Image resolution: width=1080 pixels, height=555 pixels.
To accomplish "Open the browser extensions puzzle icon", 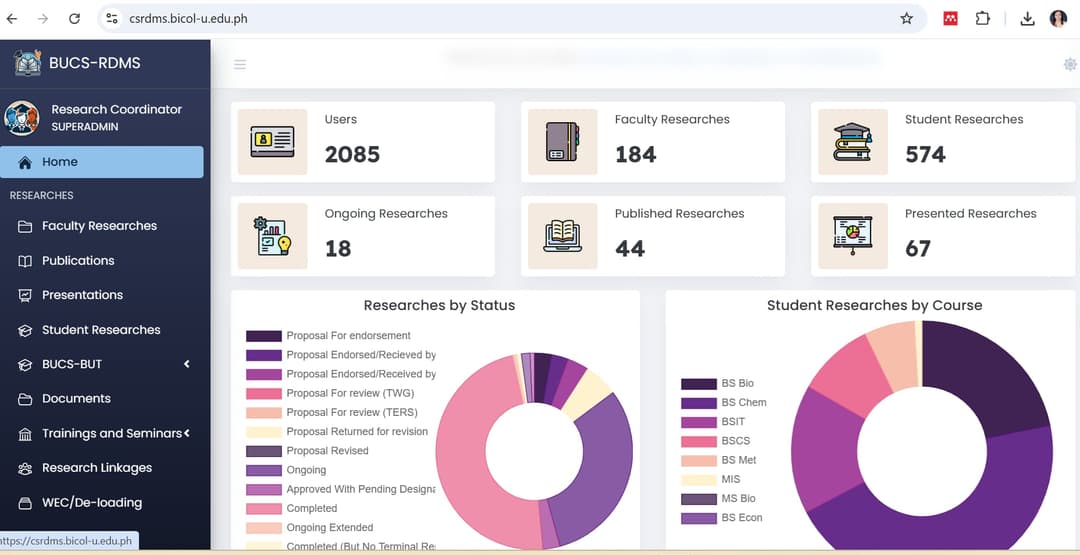I will tap(983, 19).
